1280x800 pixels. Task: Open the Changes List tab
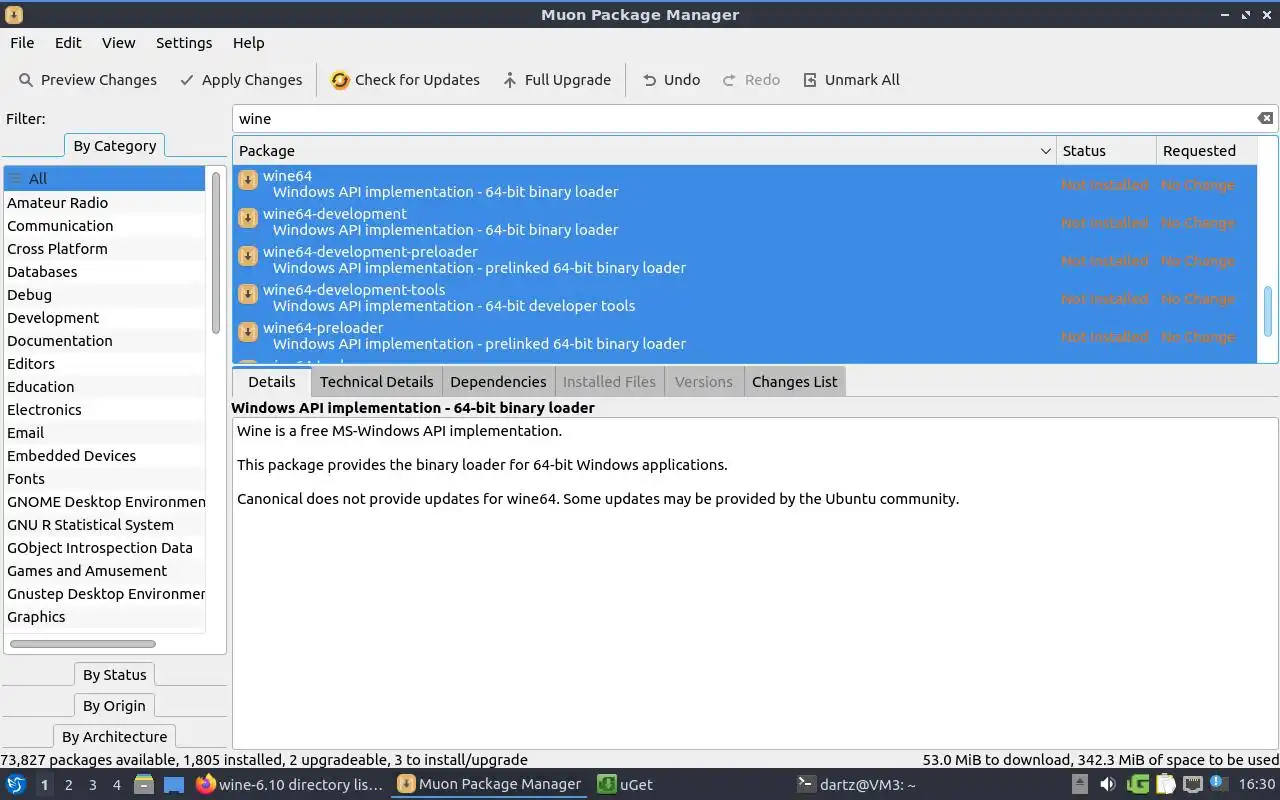pos(795,382)
